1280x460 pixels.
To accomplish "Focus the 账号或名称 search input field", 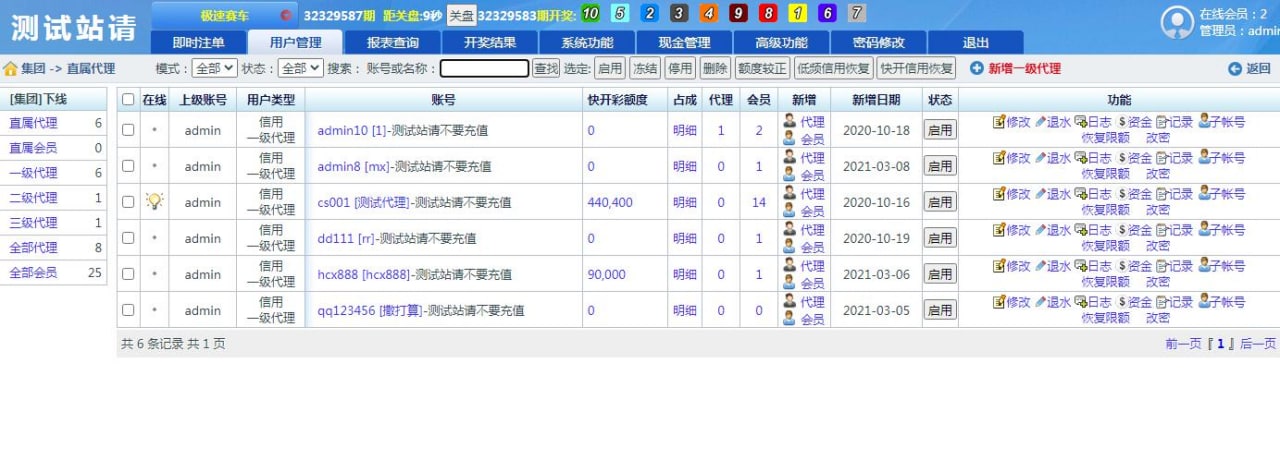I will (x=484, y=69).
